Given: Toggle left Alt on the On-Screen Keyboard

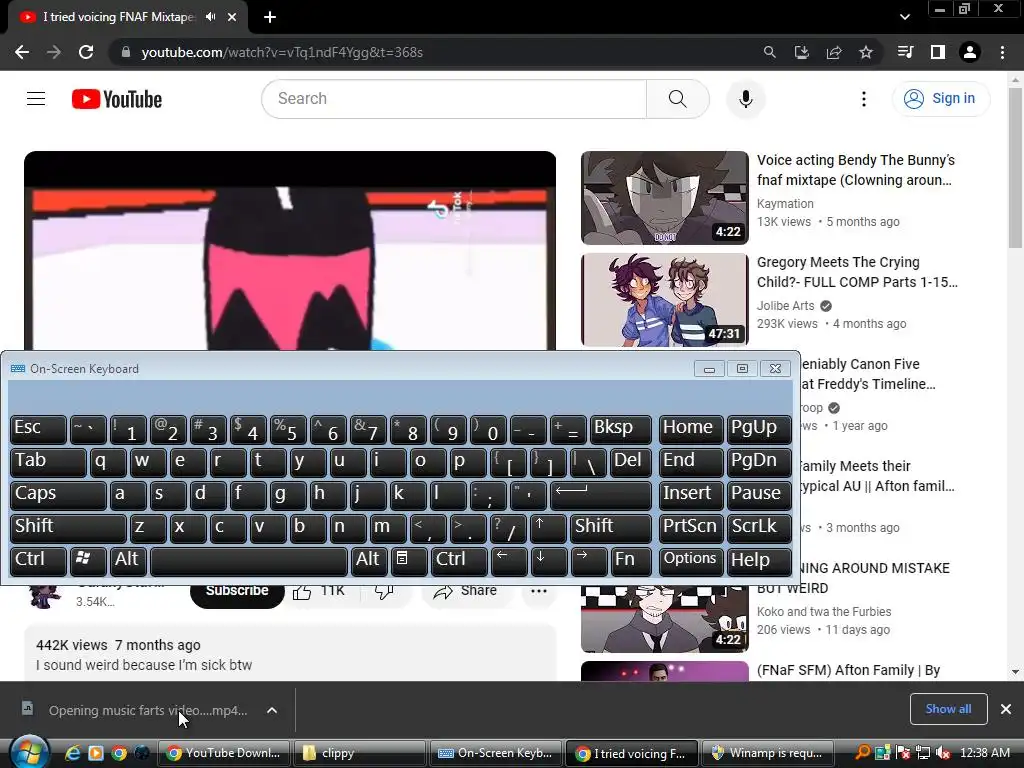Looking at the screenshot, I should (x=127, y=561).
